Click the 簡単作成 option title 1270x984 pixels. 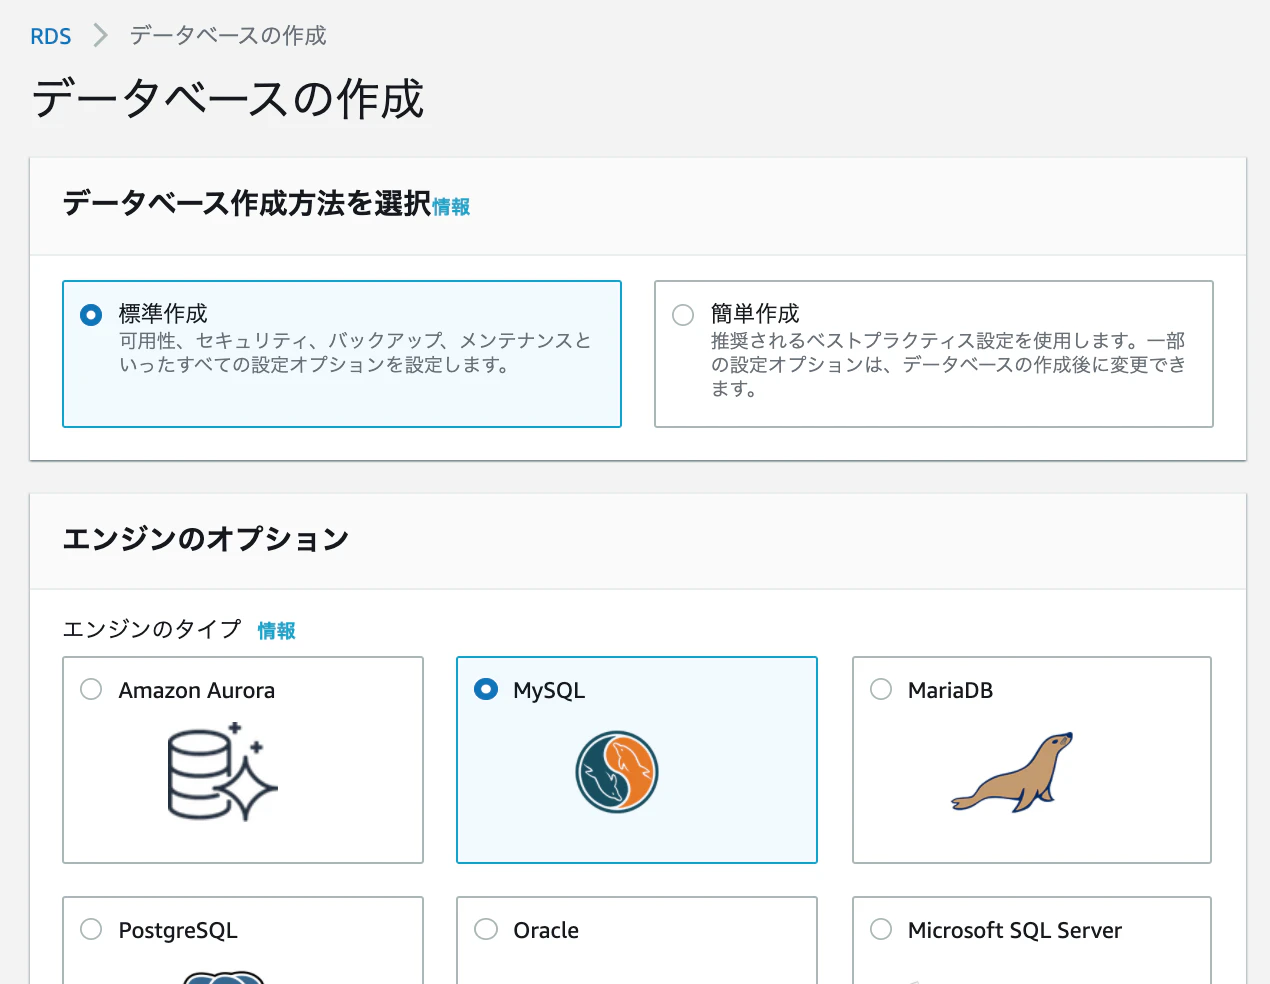tap(755, 314)
